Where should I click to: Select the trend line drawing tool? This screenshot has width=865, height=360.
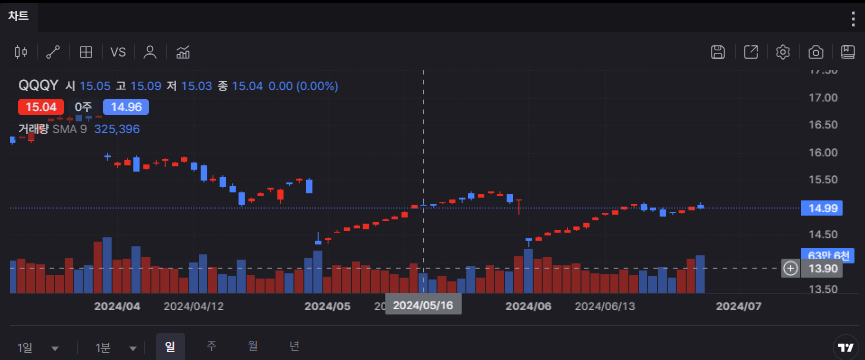point(53,52)
